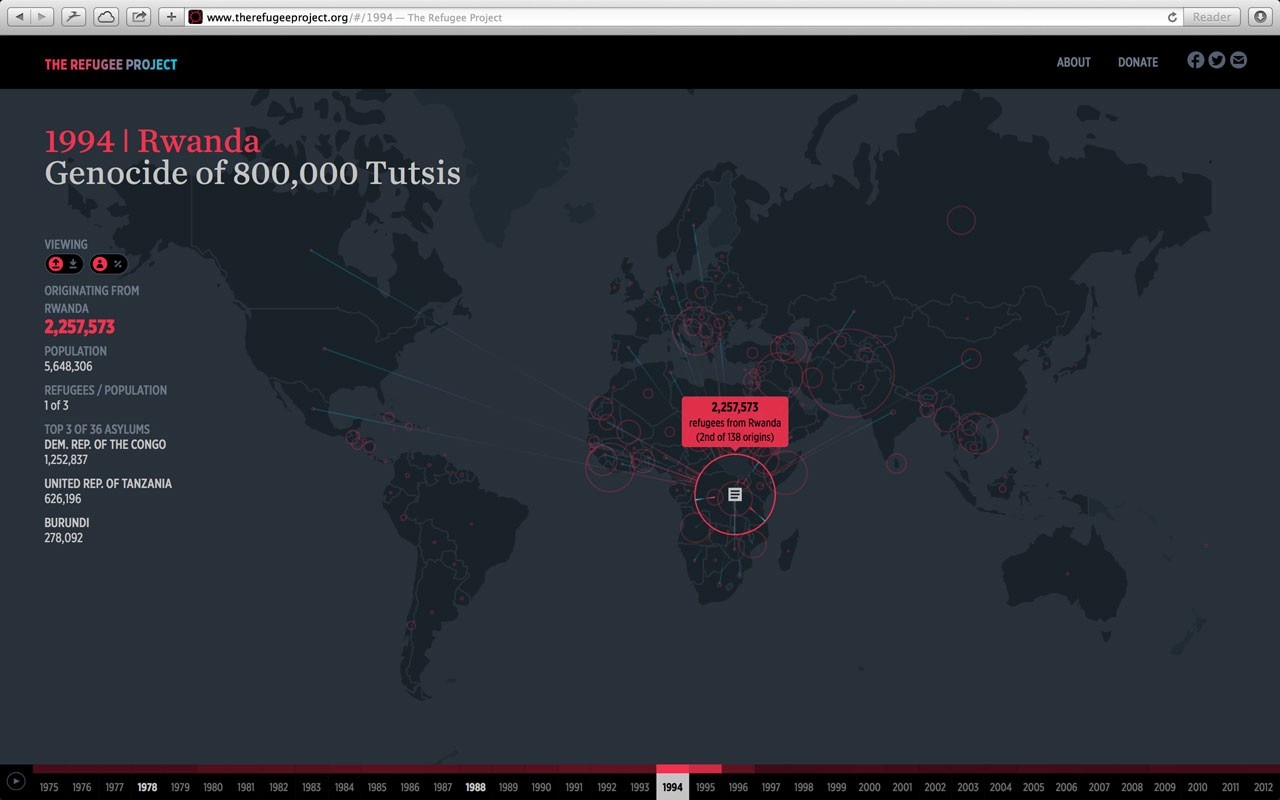Click the Safari share button

[138, 17]
